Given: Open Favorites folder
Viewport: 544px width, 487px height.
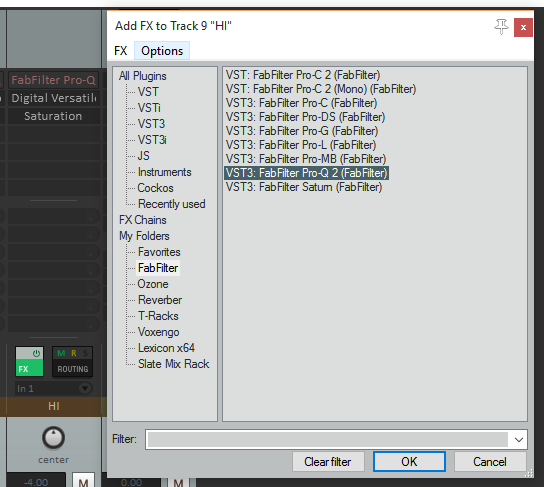Looking at the screenshot, I should pyautogui.click(x=159, y=252).
